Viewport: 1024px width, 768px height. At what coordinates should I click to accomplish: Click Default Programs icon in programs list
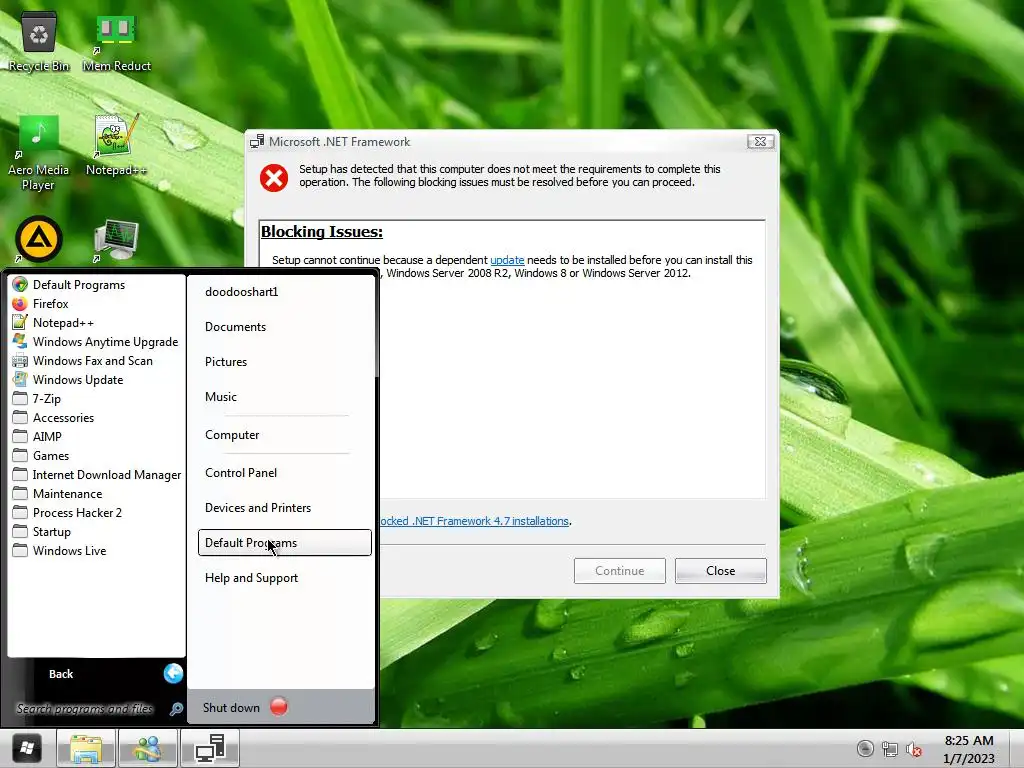pyautogui.click(x=20, y=285)
